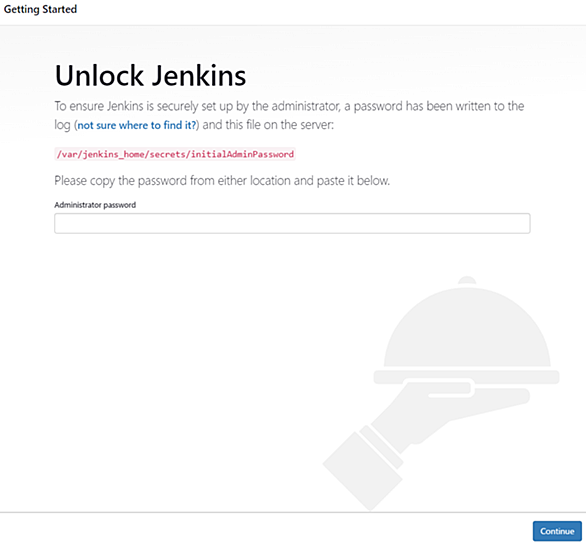Select the word Unlock in the heading
This screenshot has width=586, height=546.
click(99, 75)
